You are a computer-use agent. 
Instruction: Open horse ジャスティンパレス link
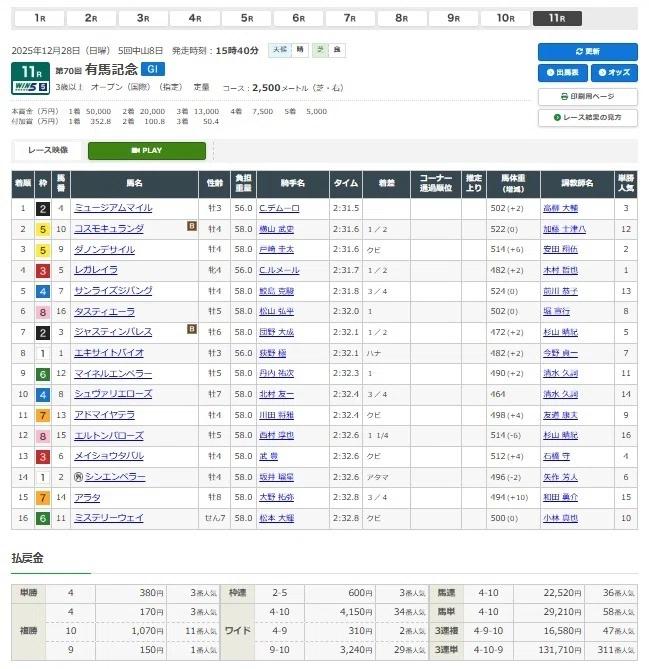pos(113,332)
